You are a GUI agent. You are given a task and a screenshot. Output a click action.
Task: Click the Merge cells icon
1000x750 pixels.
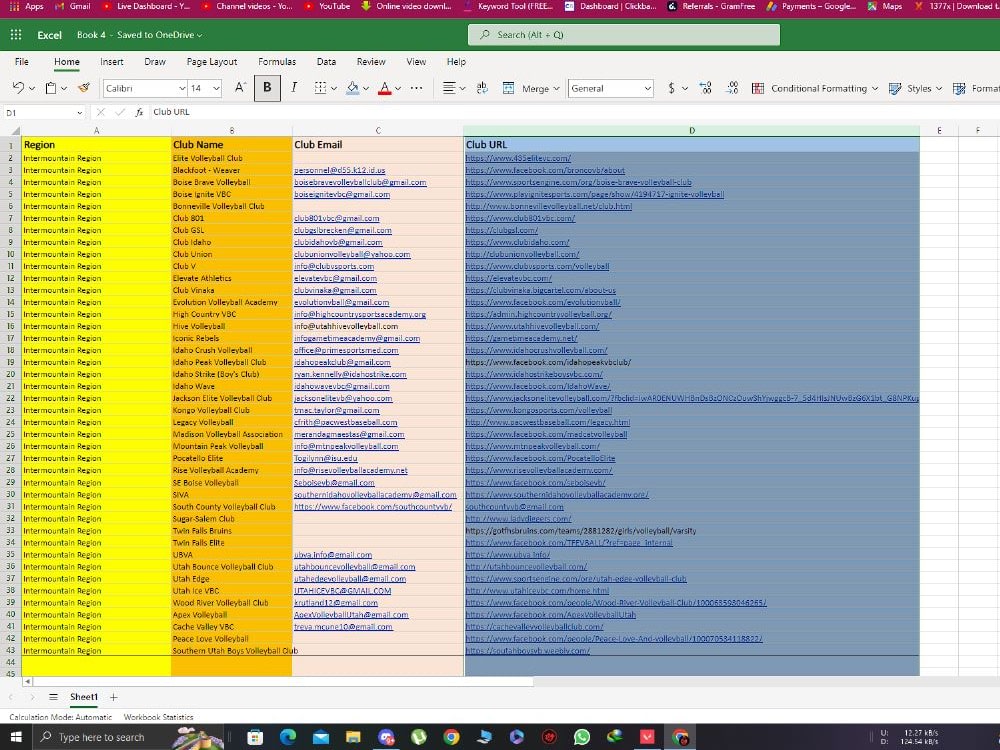click(x=508, y=88)
